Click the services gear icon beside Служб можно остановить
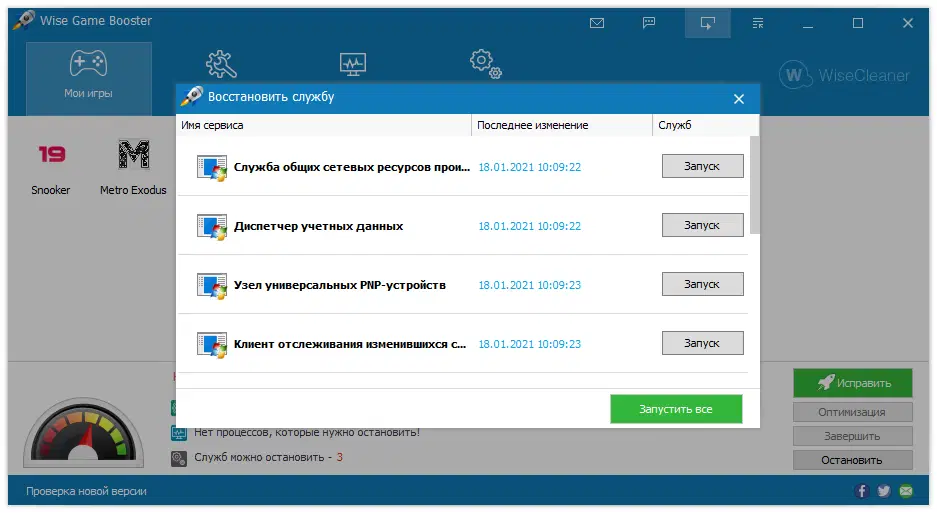 pyautogui.click(x=179, y=459)
